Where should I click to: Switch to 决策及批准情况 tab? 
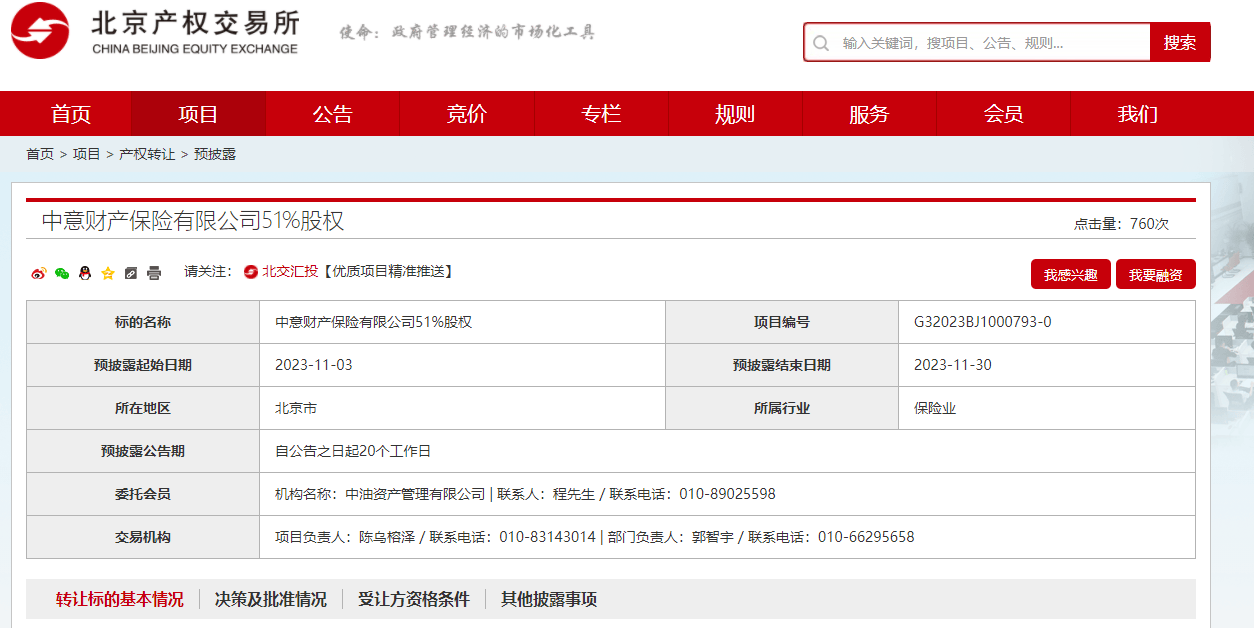tap(271, 600)
